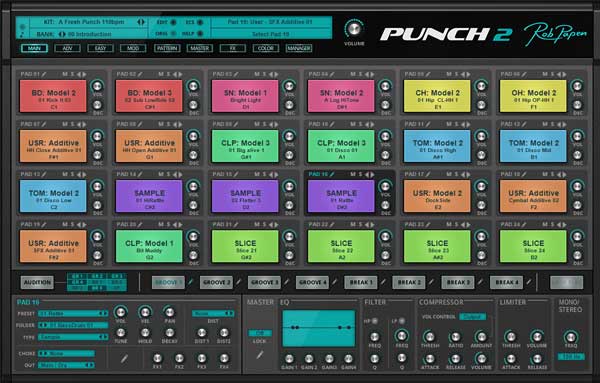Trigger SLICE pad Slice 24
The image size is (600, 383).
533,246
